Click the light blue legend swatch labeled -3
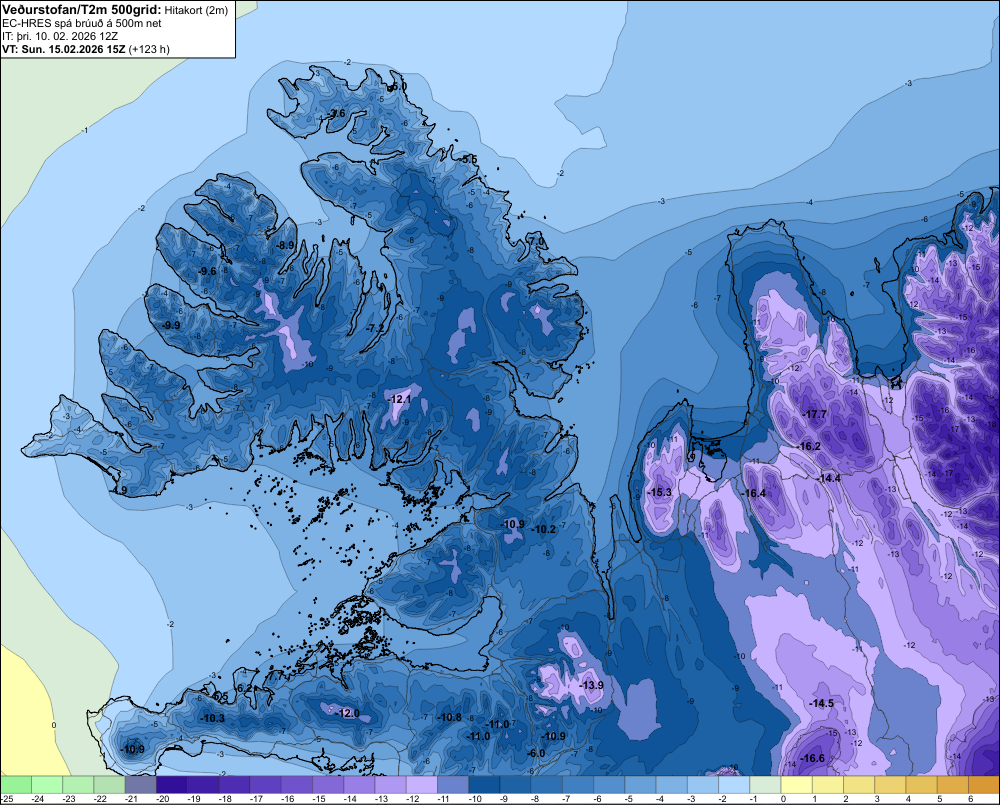 pyautogui.click(x=703, y=784)
